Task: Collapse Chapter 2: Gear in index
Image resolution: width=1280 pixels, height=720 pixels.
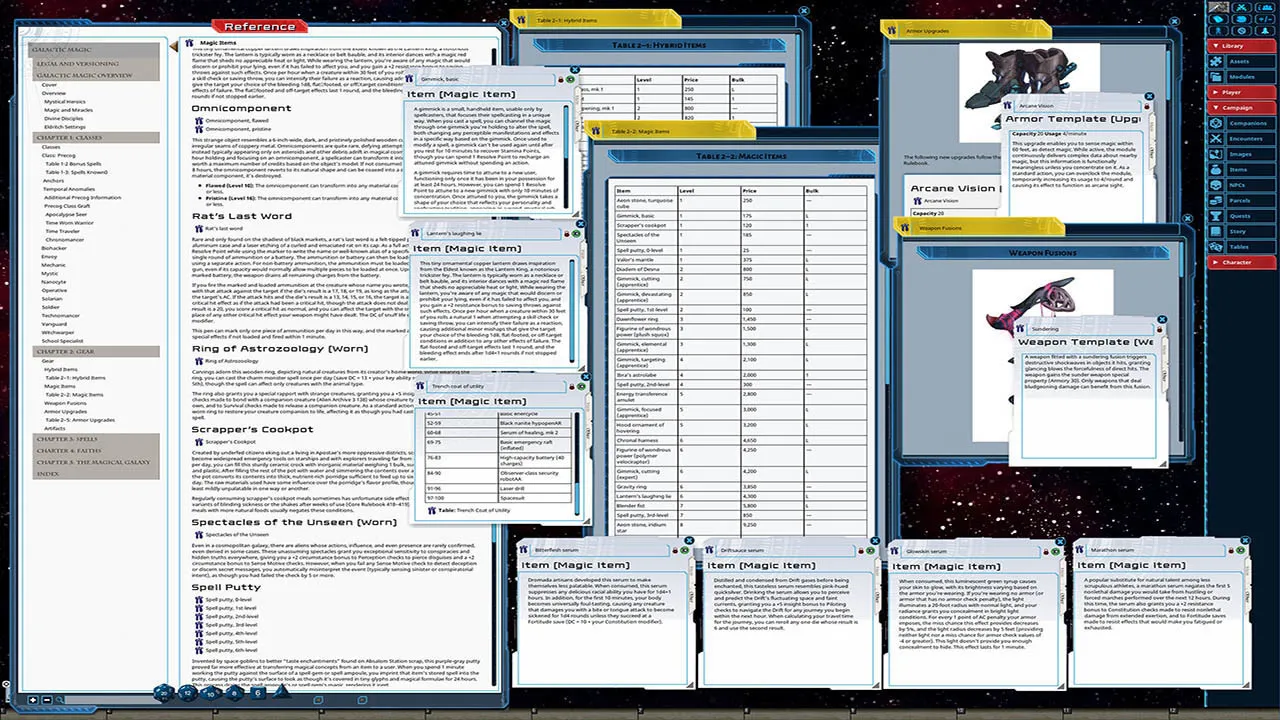Action: point(94,351)
